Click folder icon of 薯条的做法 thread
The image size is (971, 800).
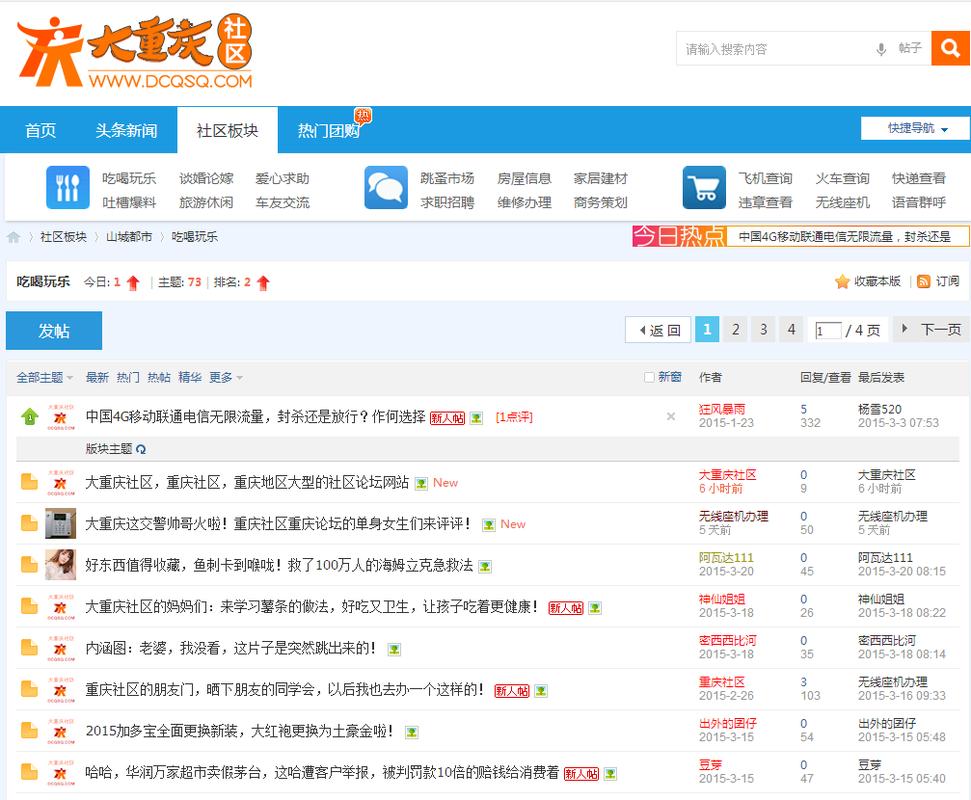tap(29, 606)
